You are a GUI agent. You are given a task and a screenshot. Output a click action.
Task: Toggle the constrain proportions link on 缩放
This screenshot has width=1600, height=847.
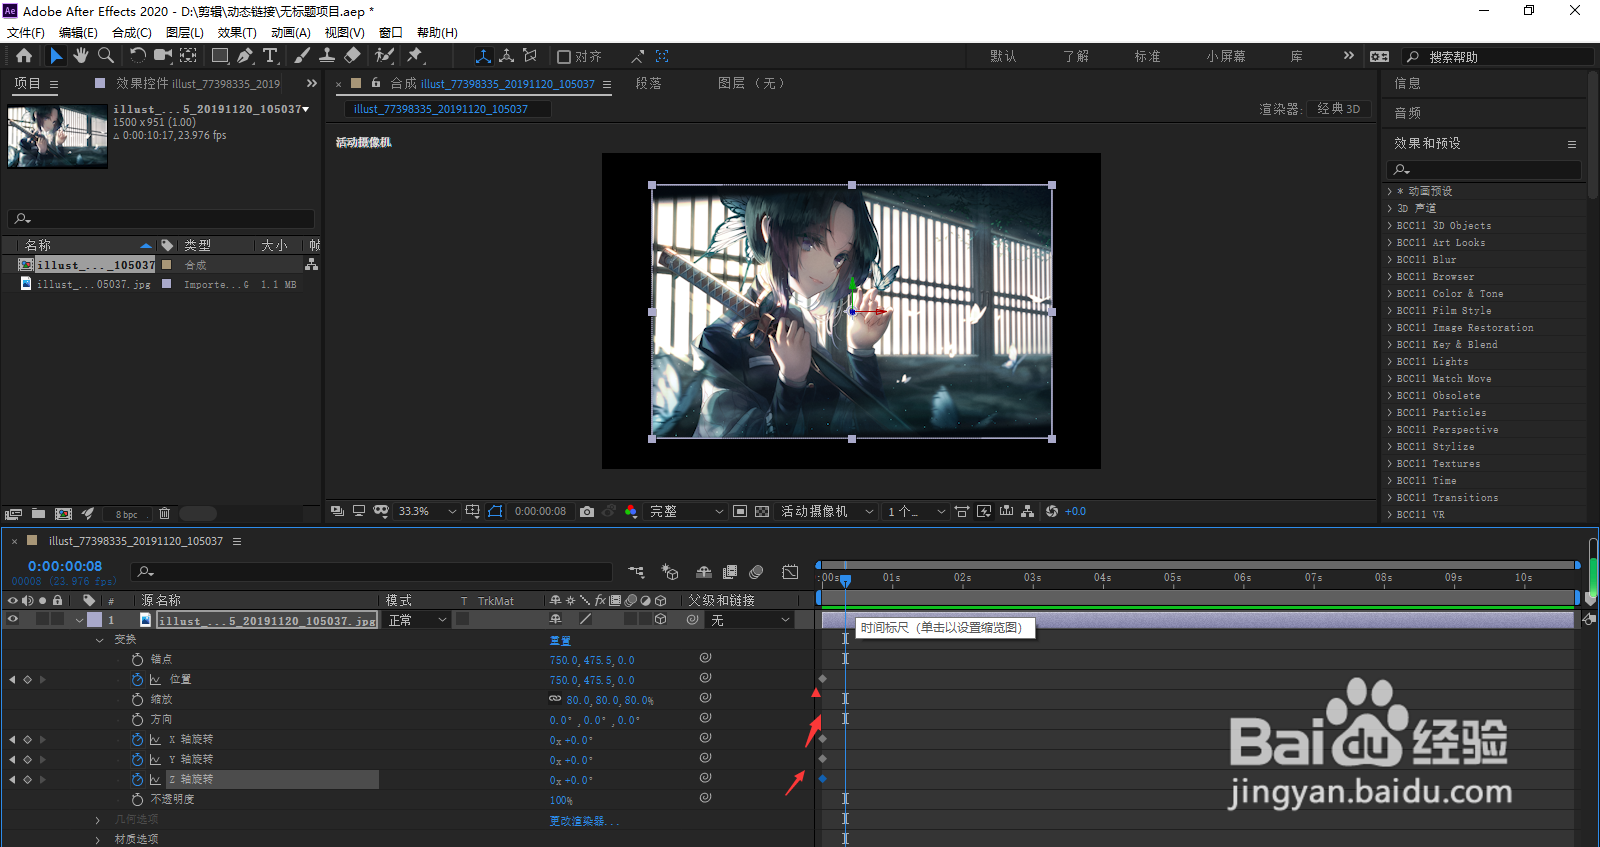tap(555, 699)
